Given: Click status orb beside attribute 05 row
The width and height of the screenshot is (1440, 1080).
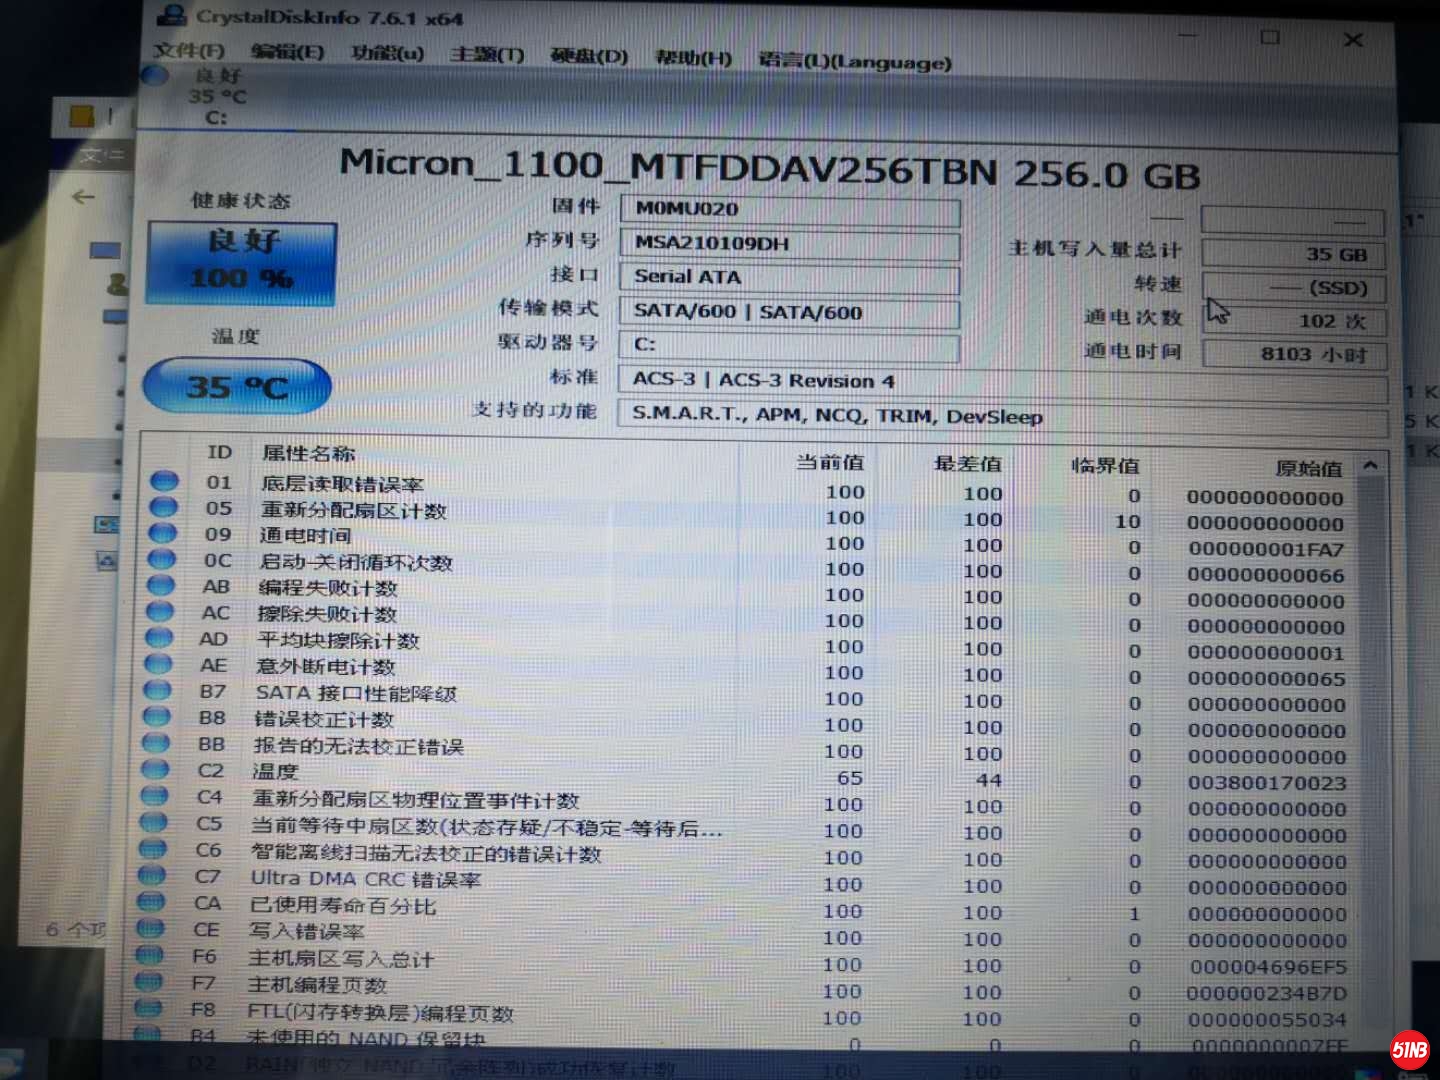Looking at the screenshot, I should (163, 507).
